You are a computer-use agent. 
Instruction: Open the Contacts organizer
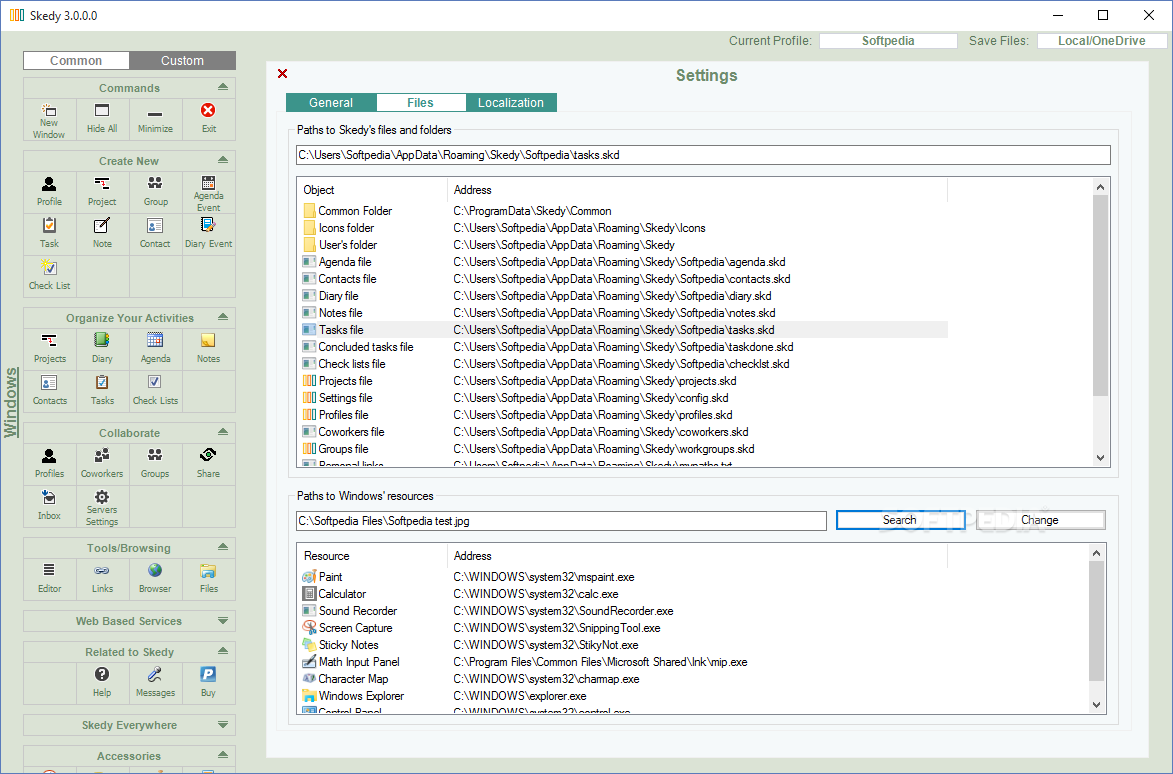tap(49, 390)
